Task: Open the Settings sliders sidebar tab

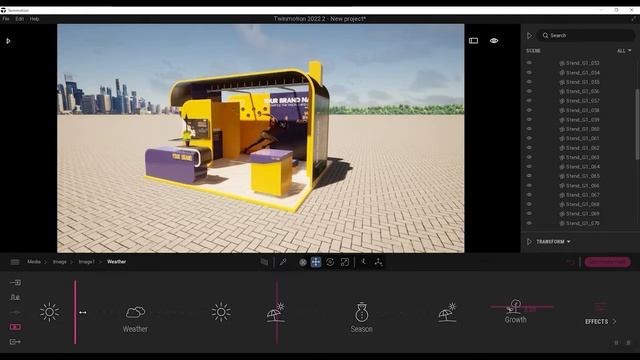Action: (15, 312)
